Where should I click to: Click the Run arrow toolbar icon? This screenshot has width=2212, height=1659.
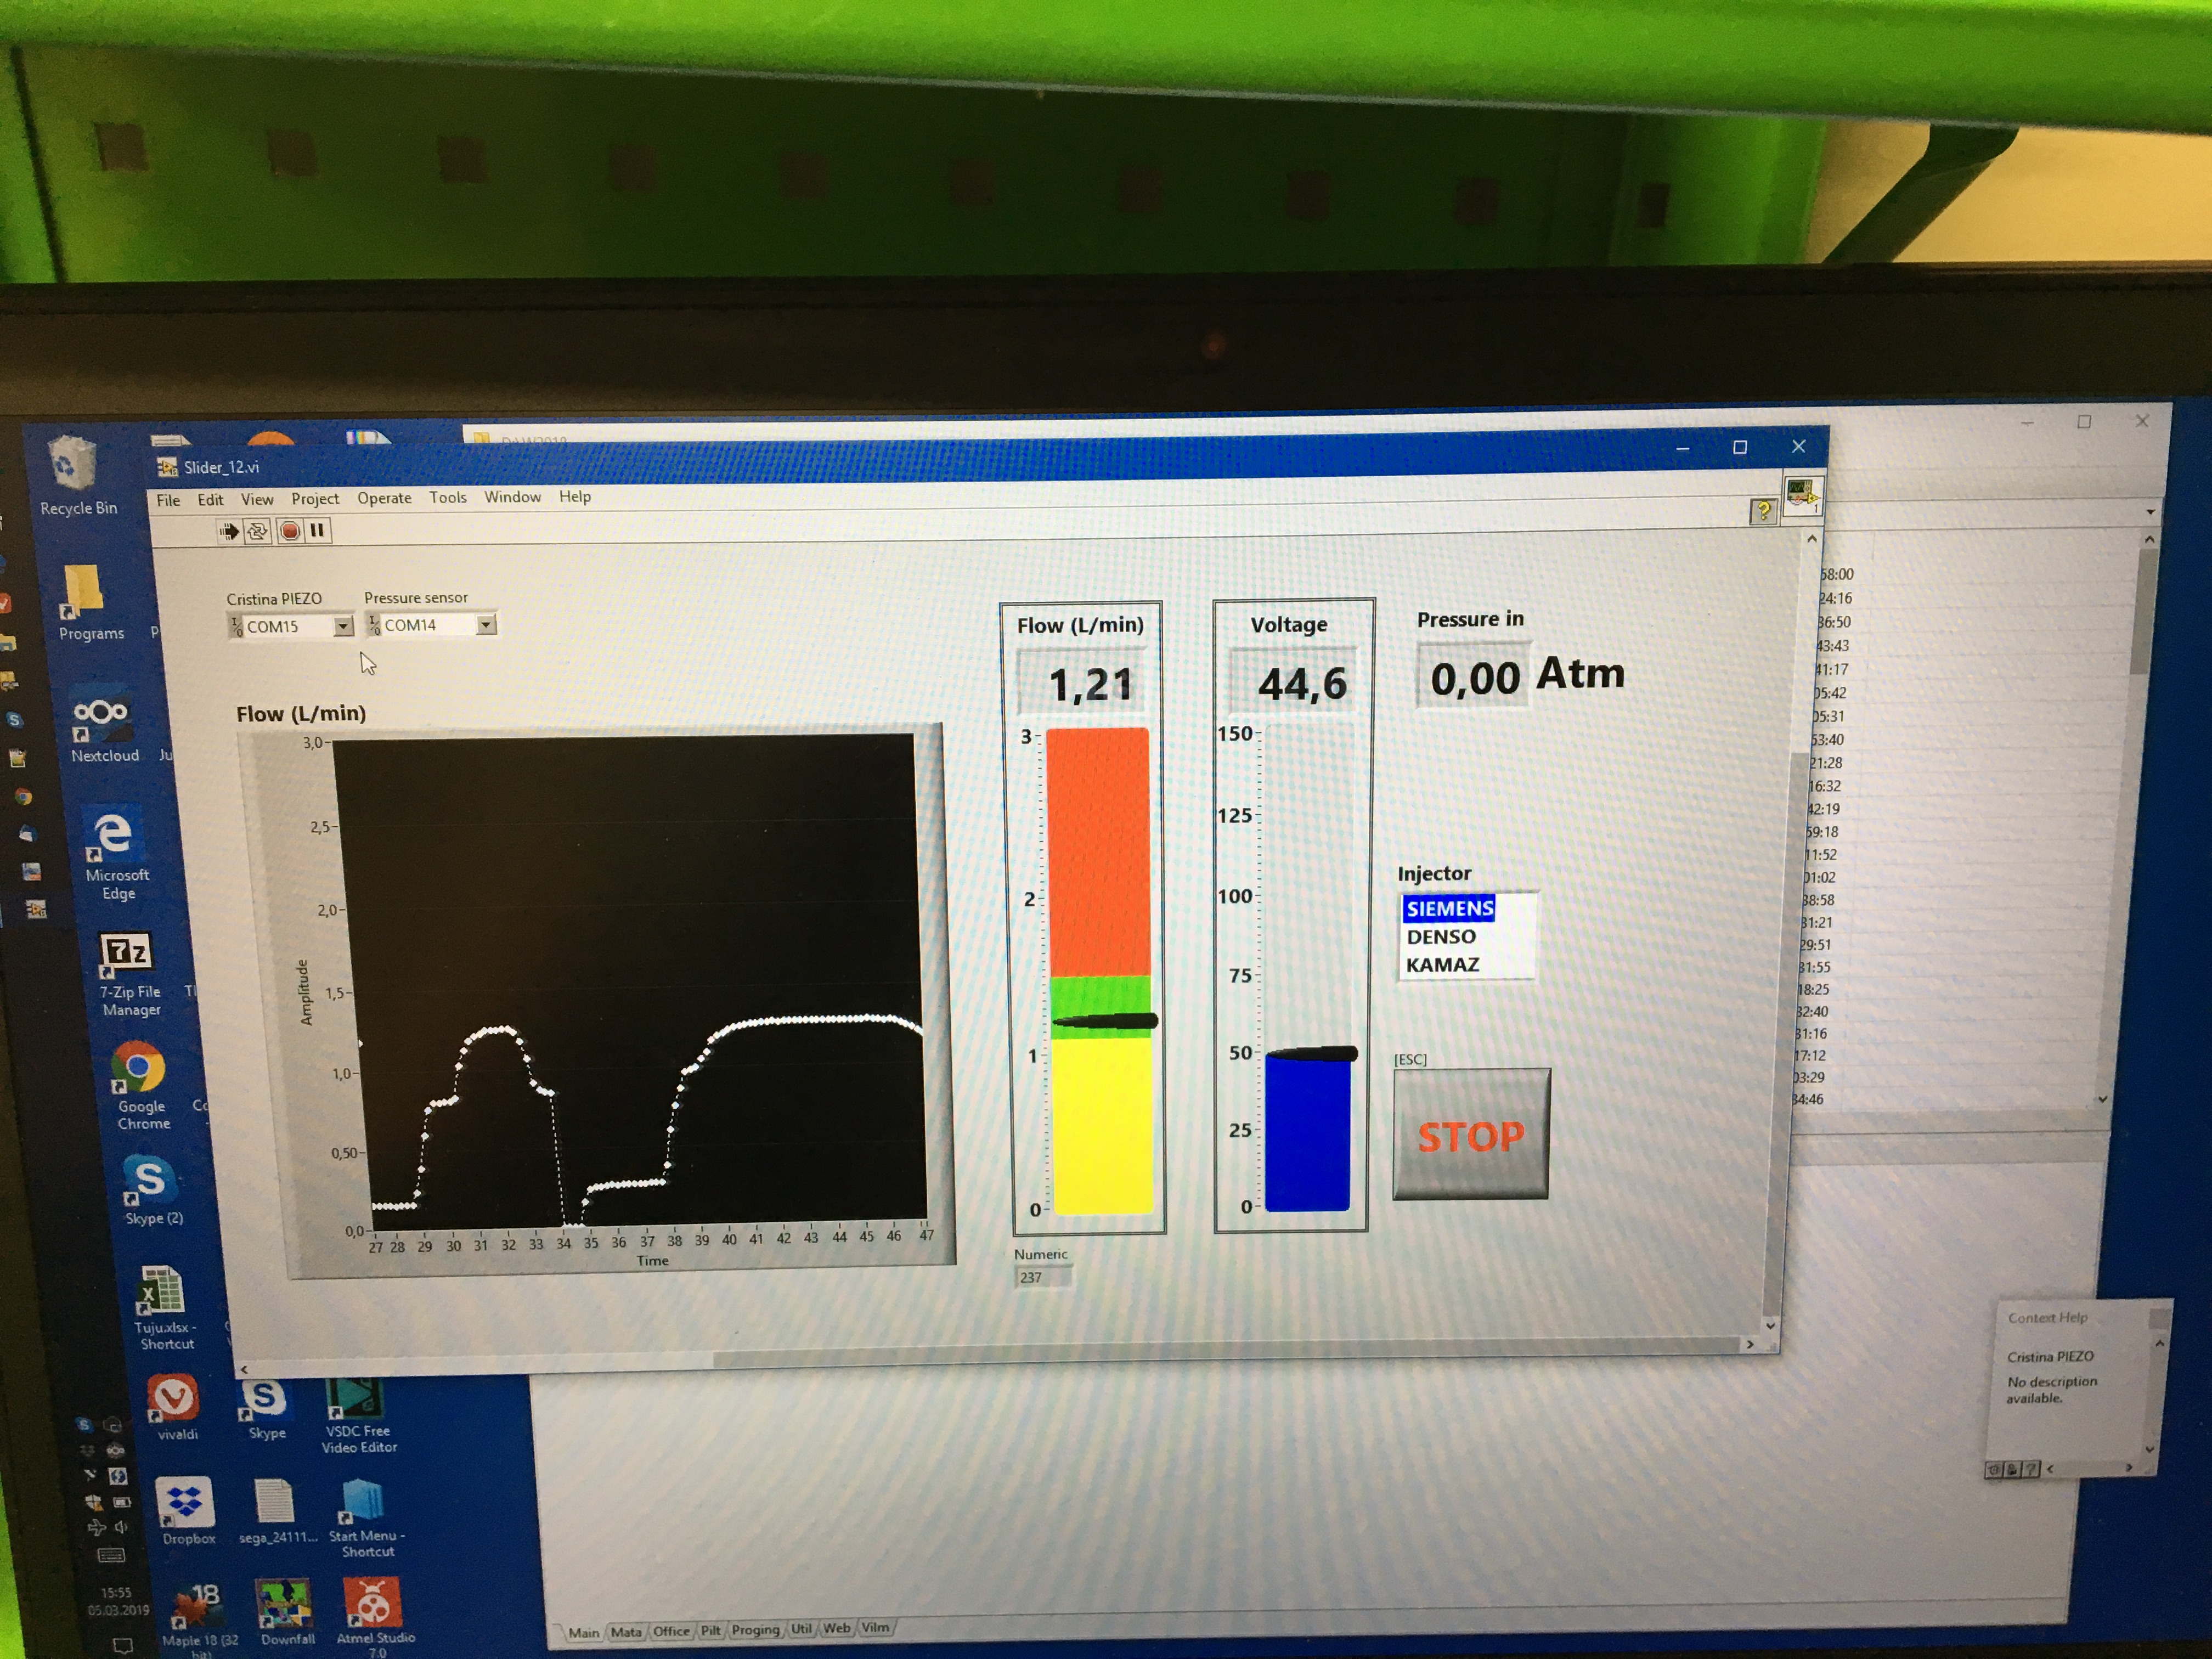229,531
